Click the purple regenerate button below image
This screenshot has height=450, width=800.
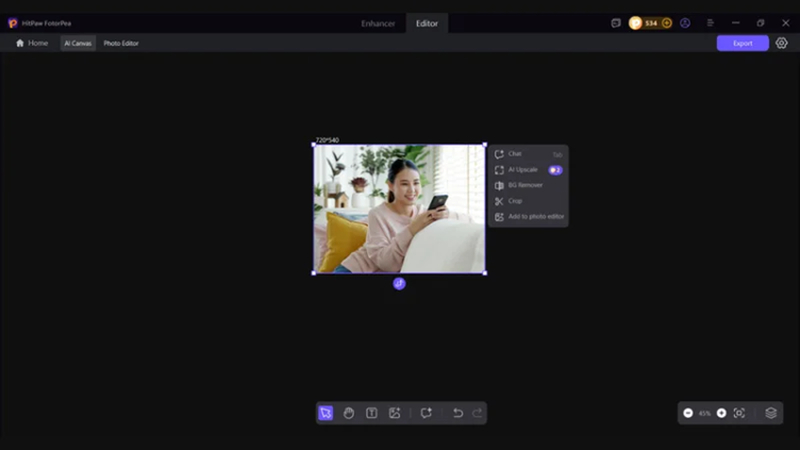(x=399, y=284)
